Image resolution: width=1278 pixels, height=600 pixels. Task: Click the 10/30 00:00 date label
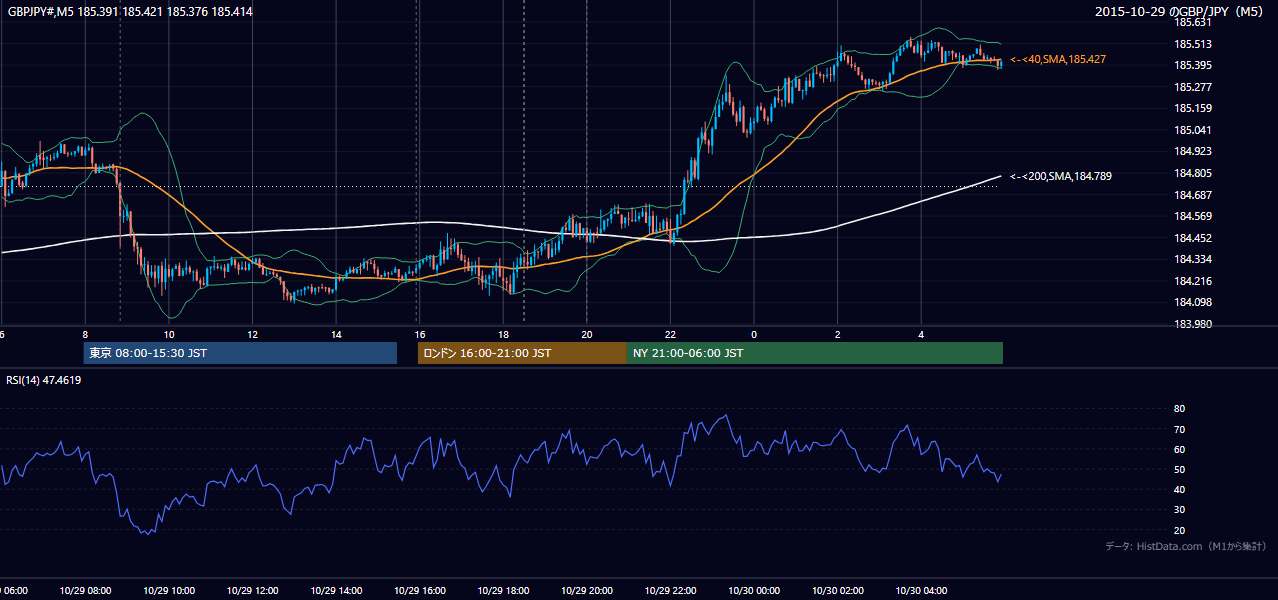pyautogui.click(x=753, y=591)
